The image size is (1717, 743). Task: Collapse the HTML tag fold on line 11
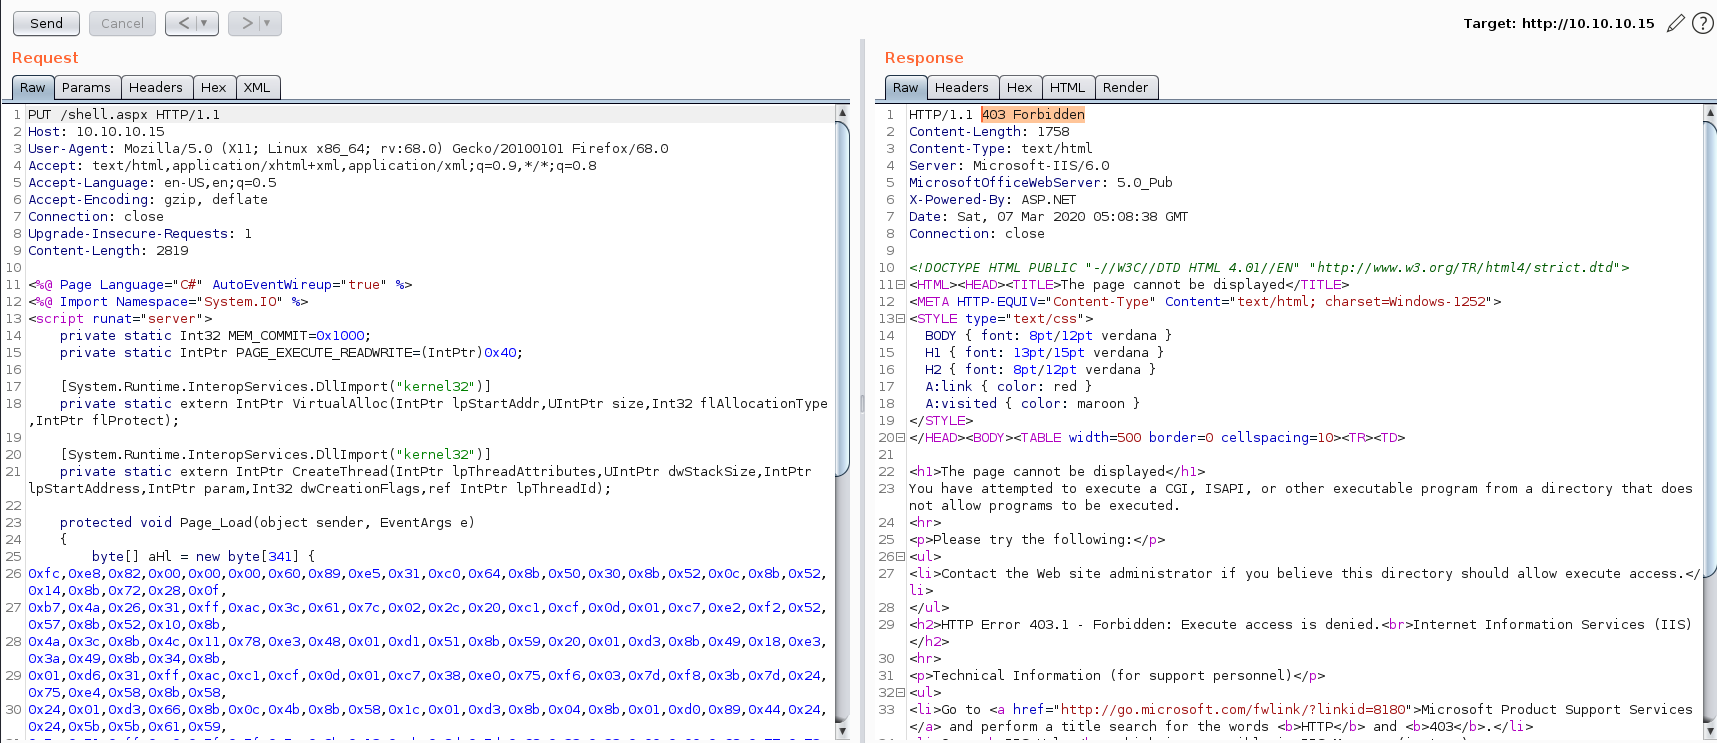click(901, 285)
